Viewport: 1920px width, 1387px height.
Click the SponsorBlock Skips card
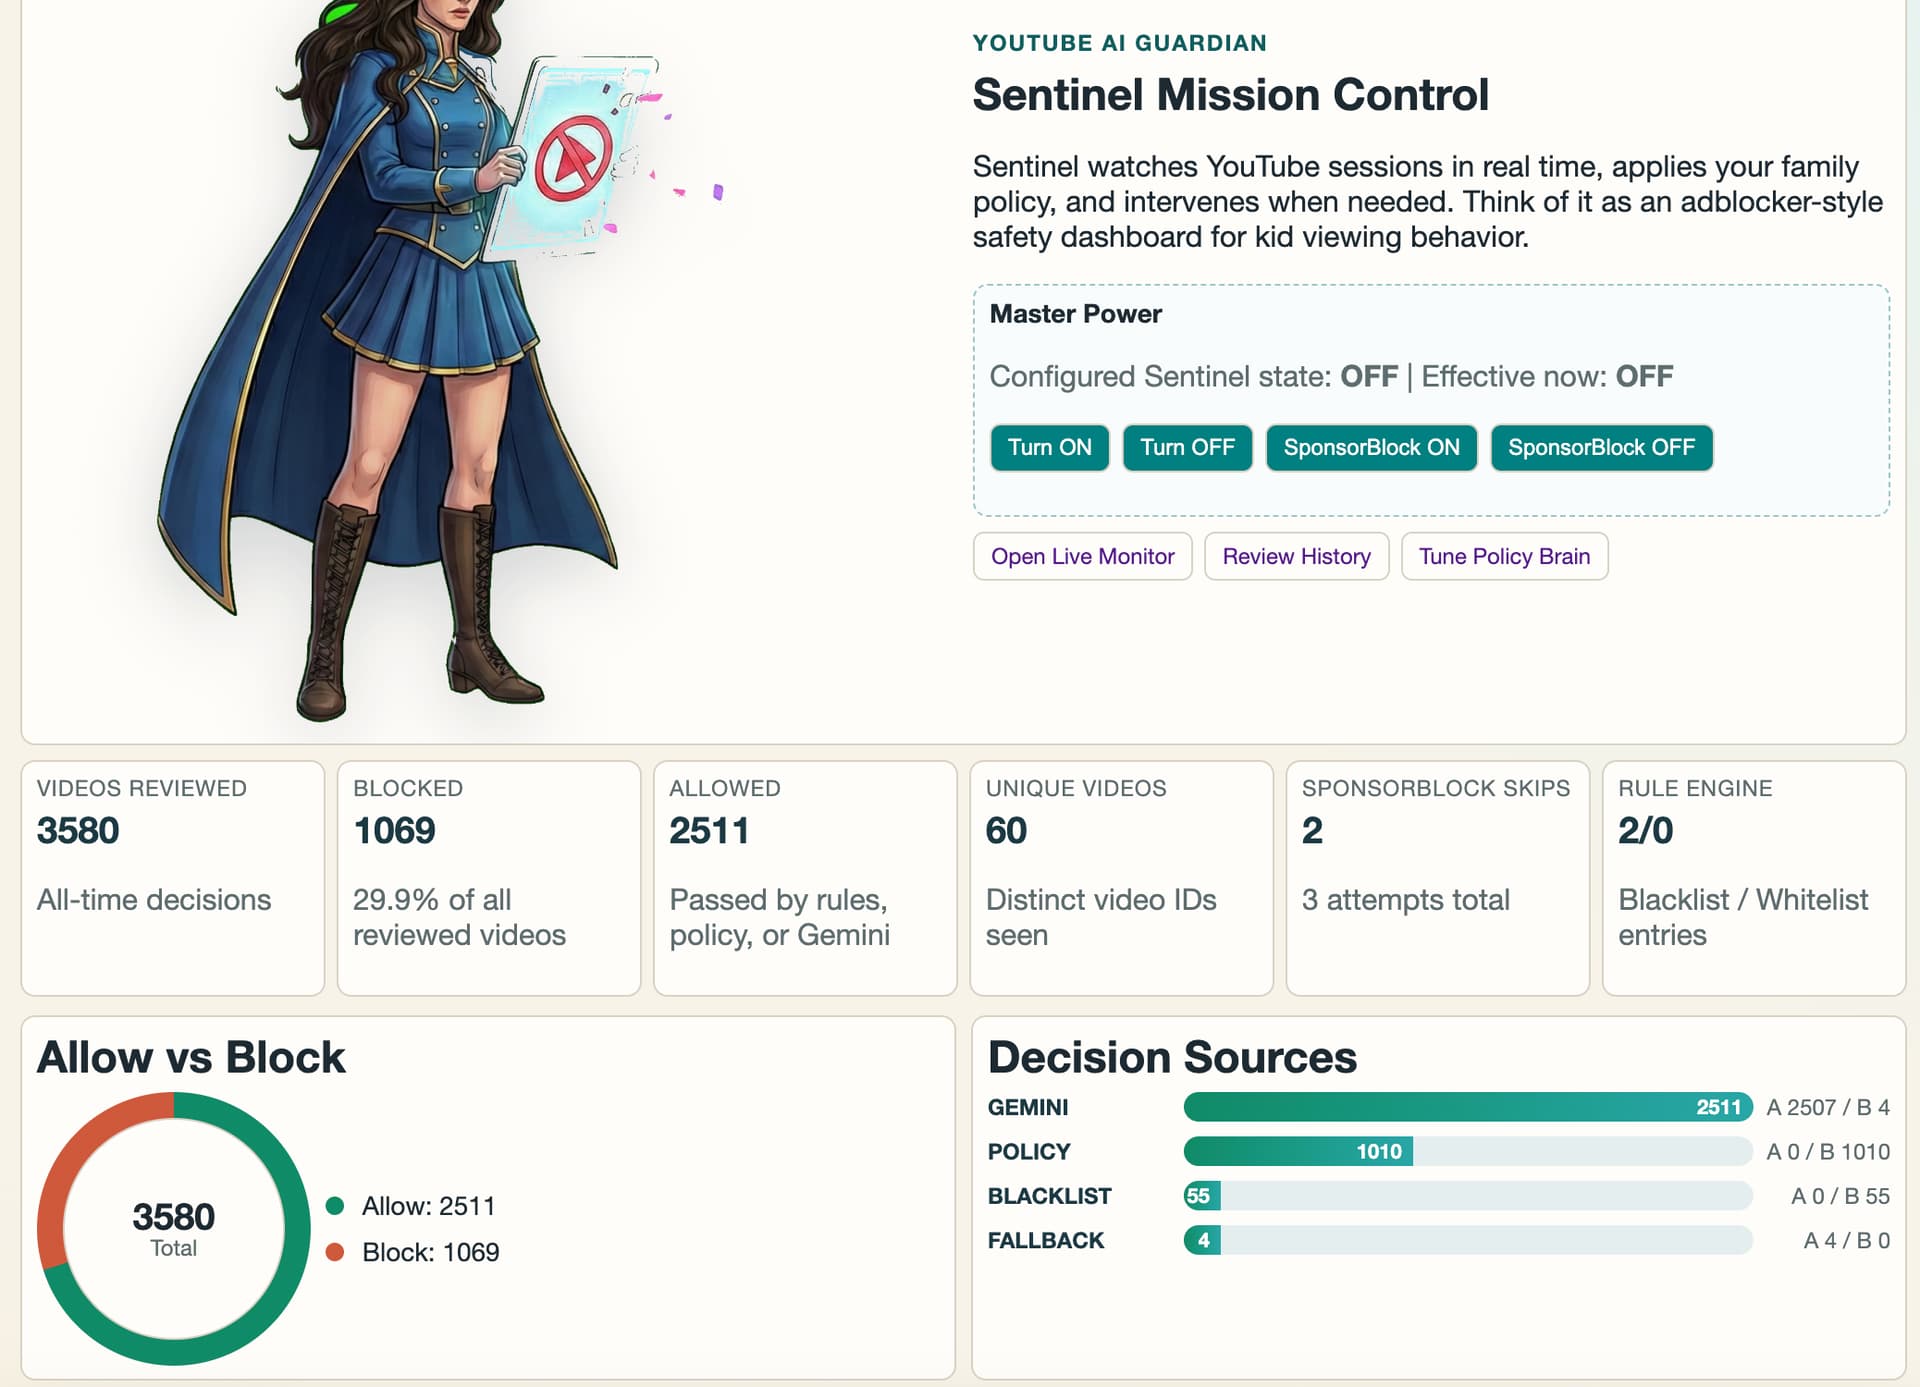pos(1437,877)
